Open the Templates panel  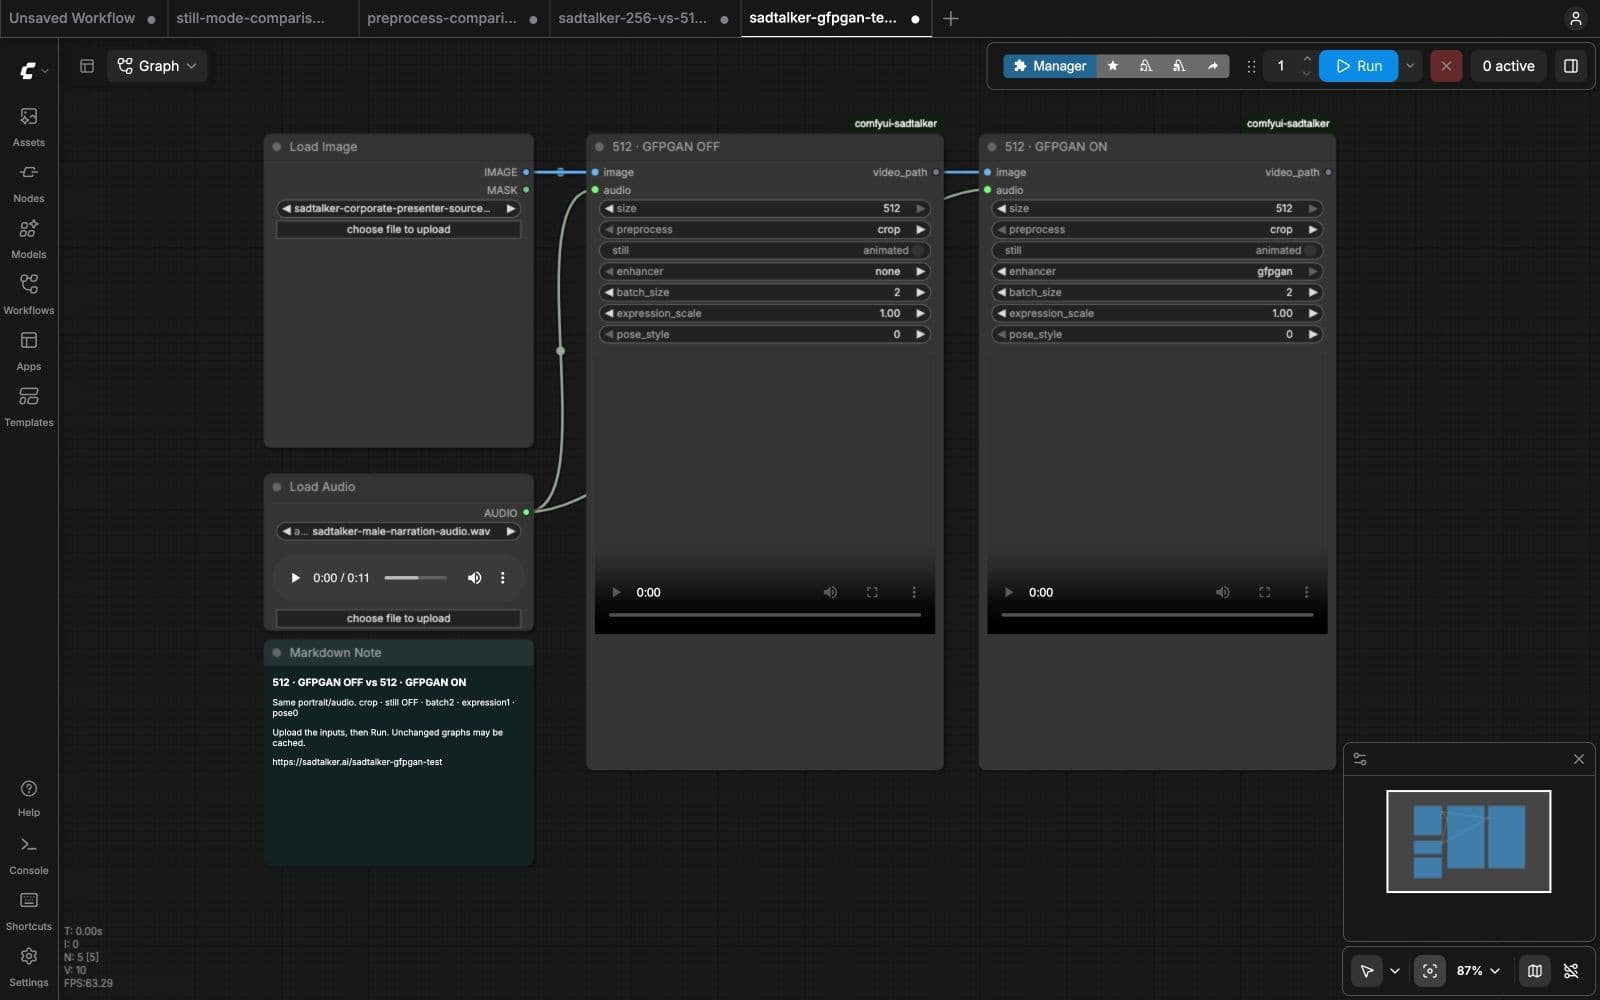(x=28, y=407)
